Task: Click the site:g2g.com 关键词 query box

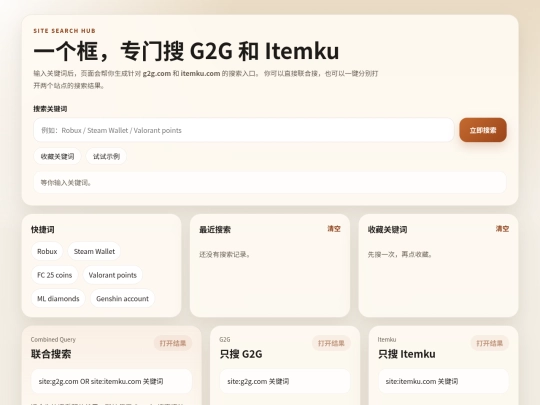Action: coord(285,381)
